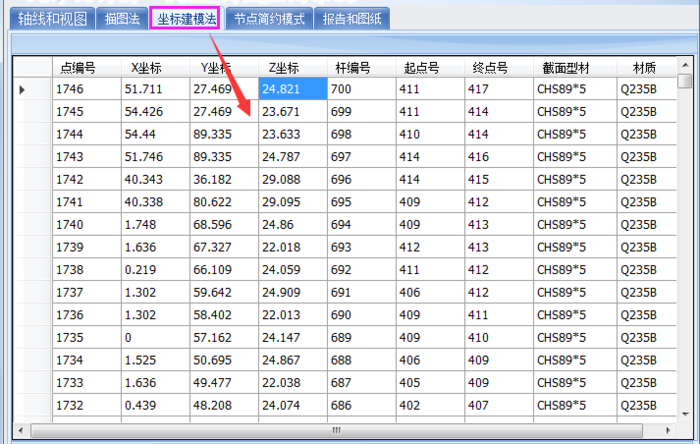Click the X坐标 column header
This screenshot has width=700, height=444.
pyautogui.click(x=156, y=68)
